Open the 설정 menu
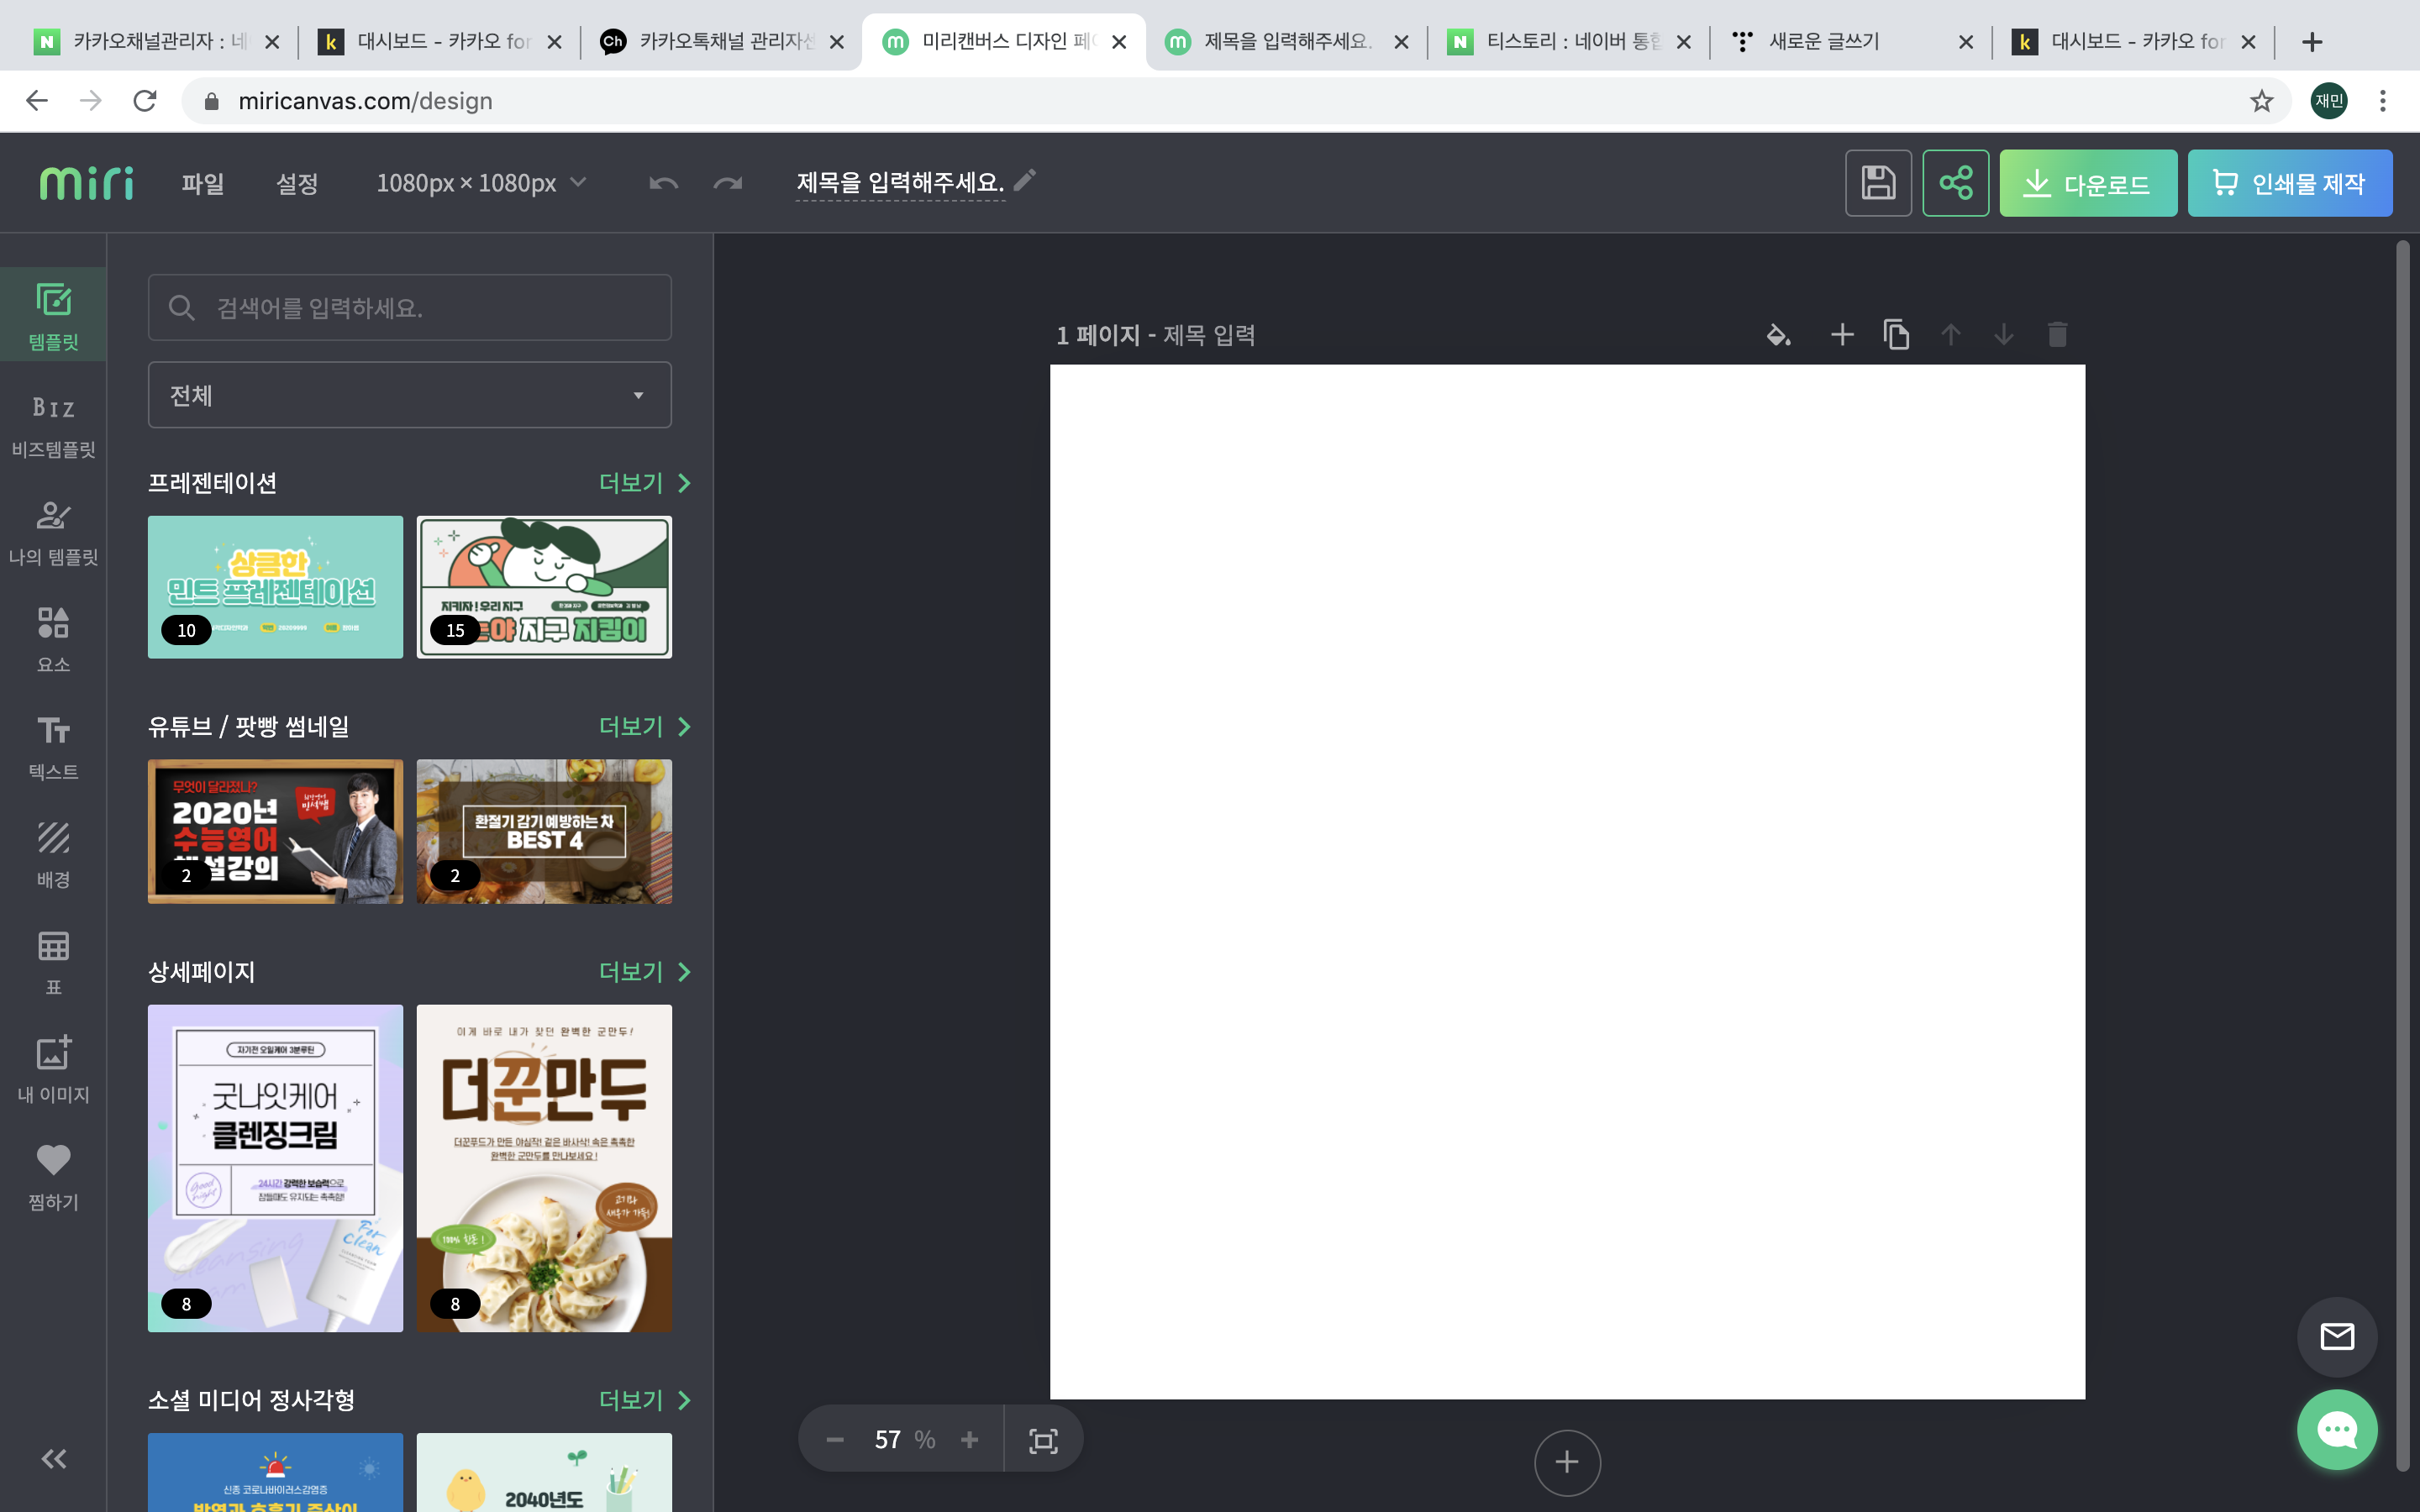The image size is (2420, 1512). tap(296, 184)
